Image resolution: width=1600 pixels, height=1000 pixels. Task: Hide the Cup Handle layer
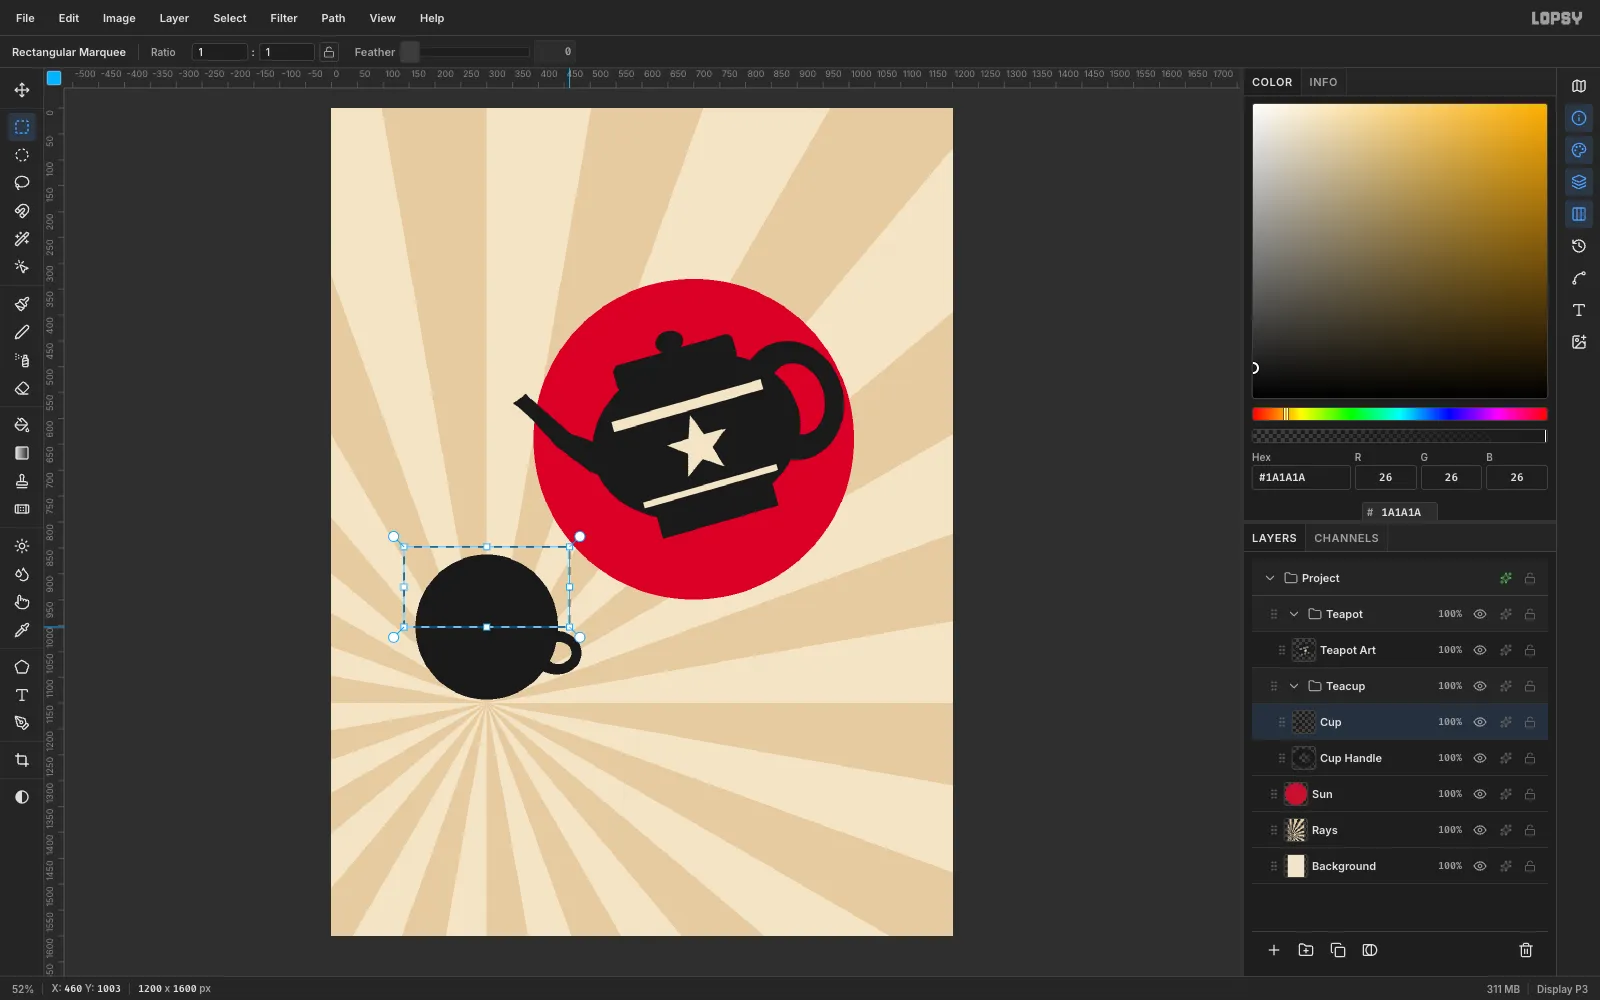click(x=1480, y=758)
